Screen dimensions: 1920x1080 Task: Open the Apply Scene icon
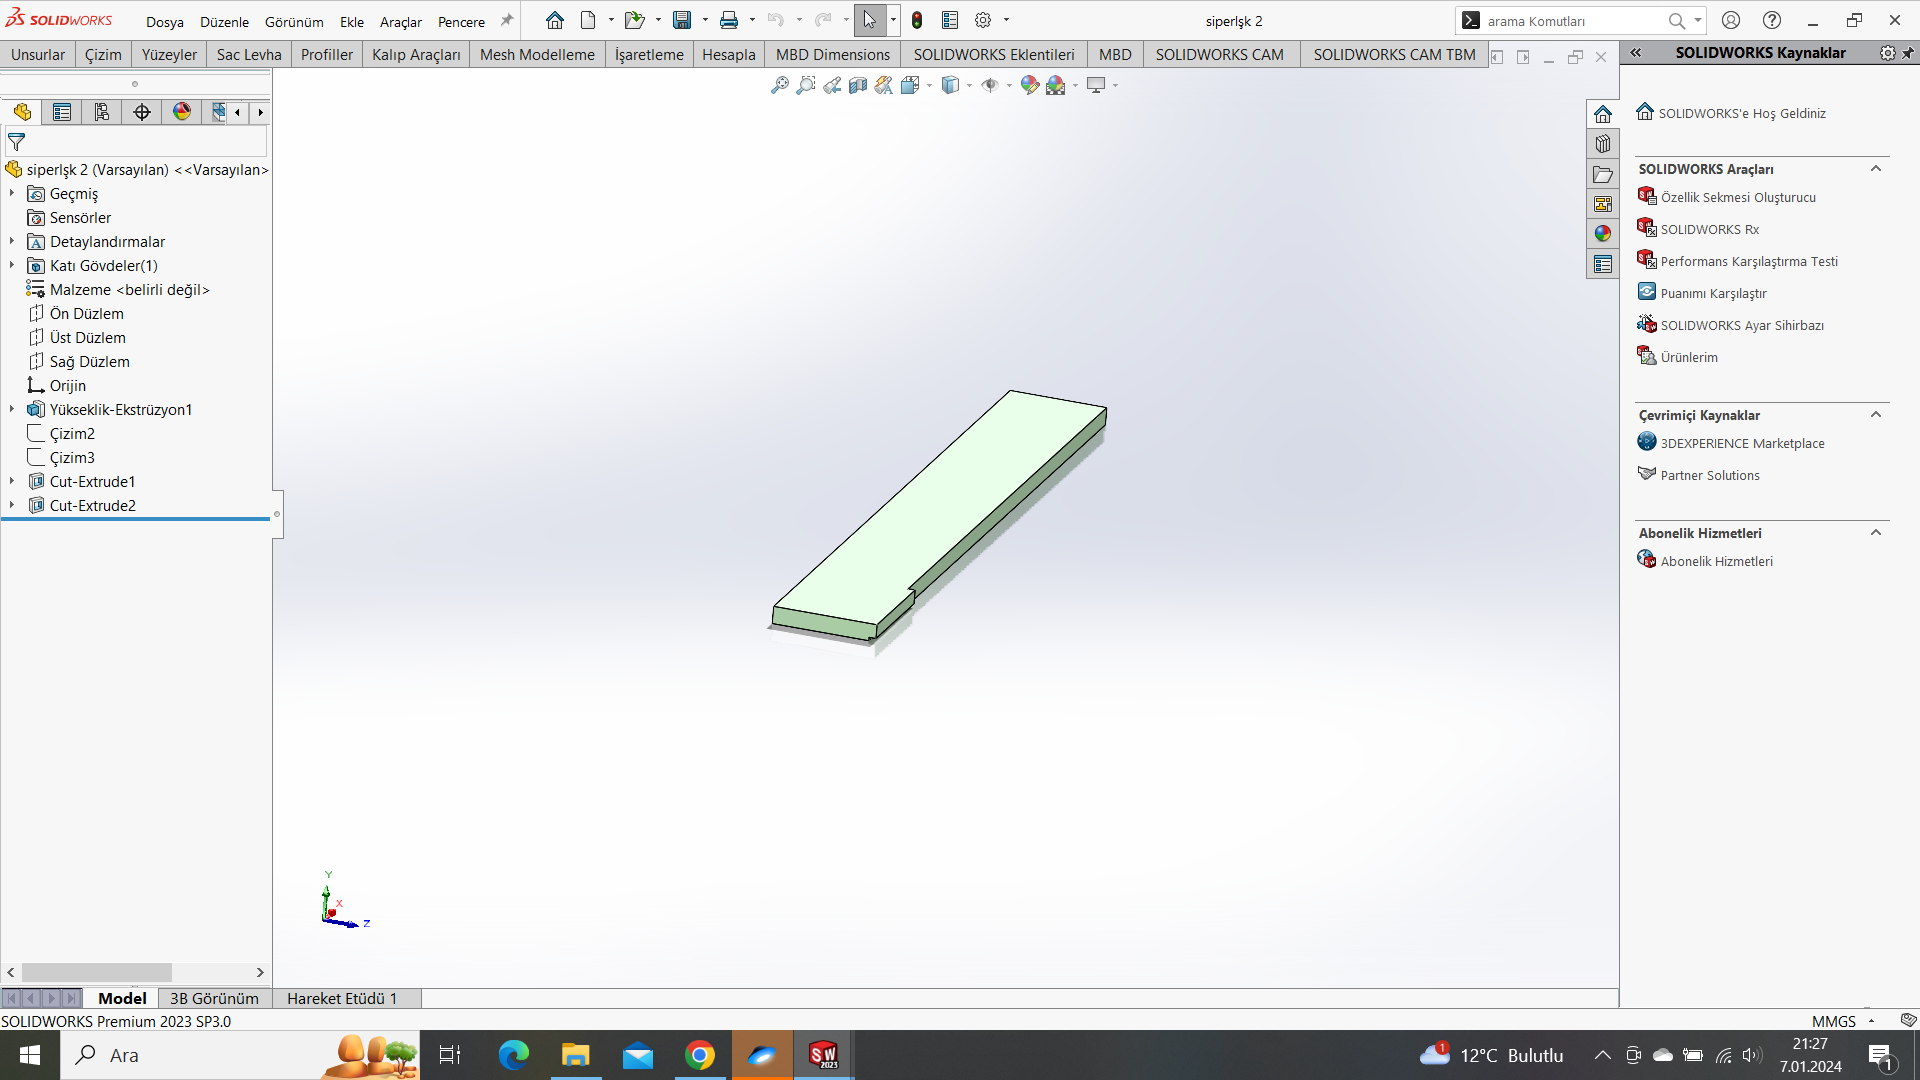coord(1056,86)
